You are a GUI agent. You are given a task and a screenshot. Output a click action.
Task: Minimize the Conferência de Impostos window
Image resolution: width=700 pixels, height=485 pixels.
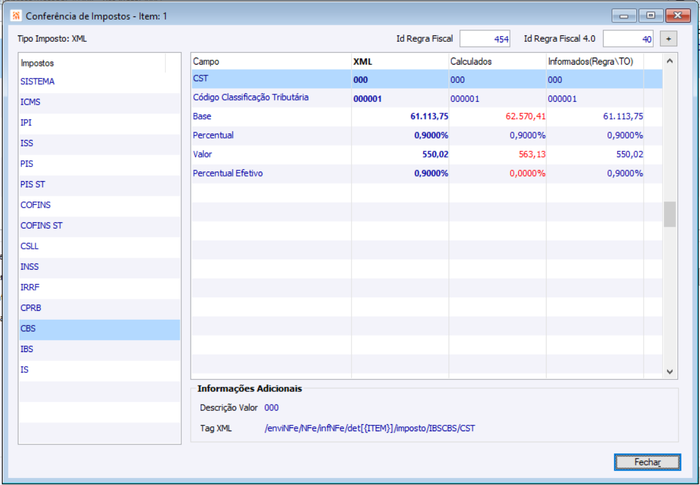point(624,16)
